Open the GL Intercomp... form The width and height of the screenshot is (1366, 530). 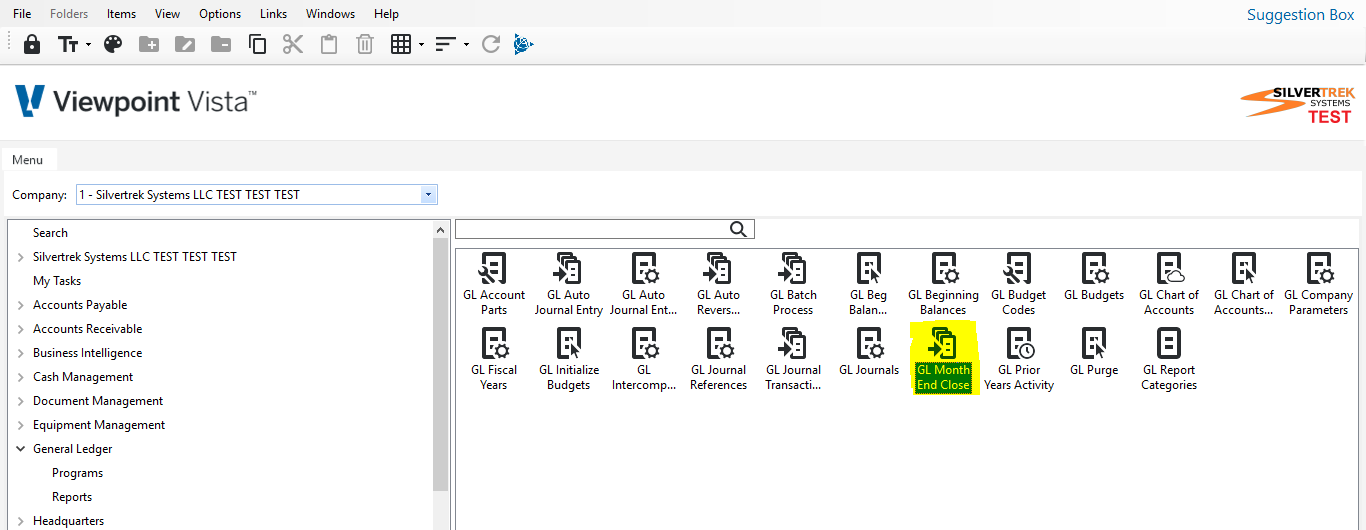(x=644, y=359)
